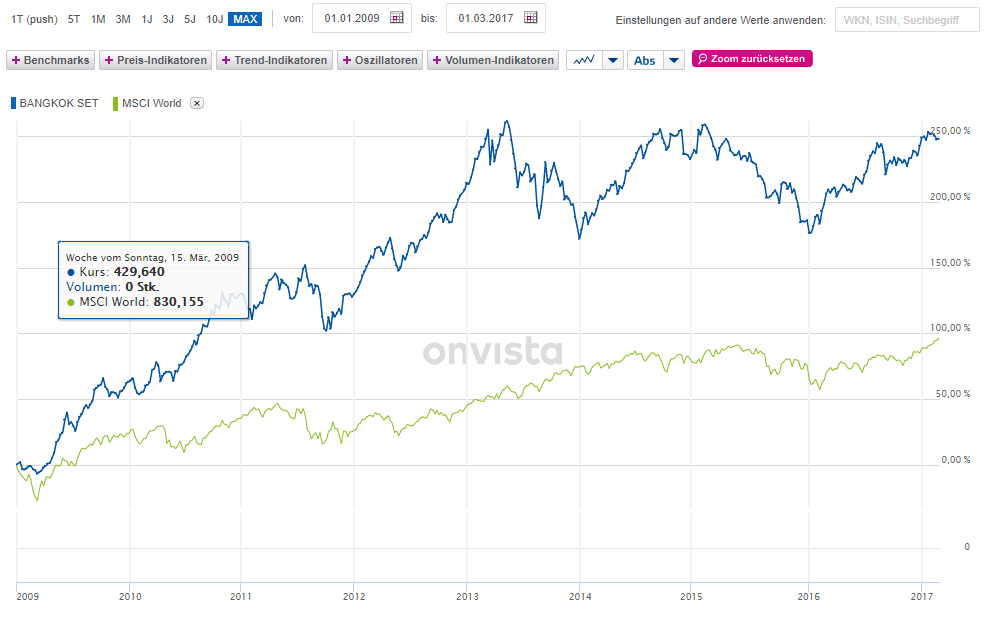This screenshot has height=620, width=992.
Task: Select the 5T time range
Action: click(x=74, y=19)
